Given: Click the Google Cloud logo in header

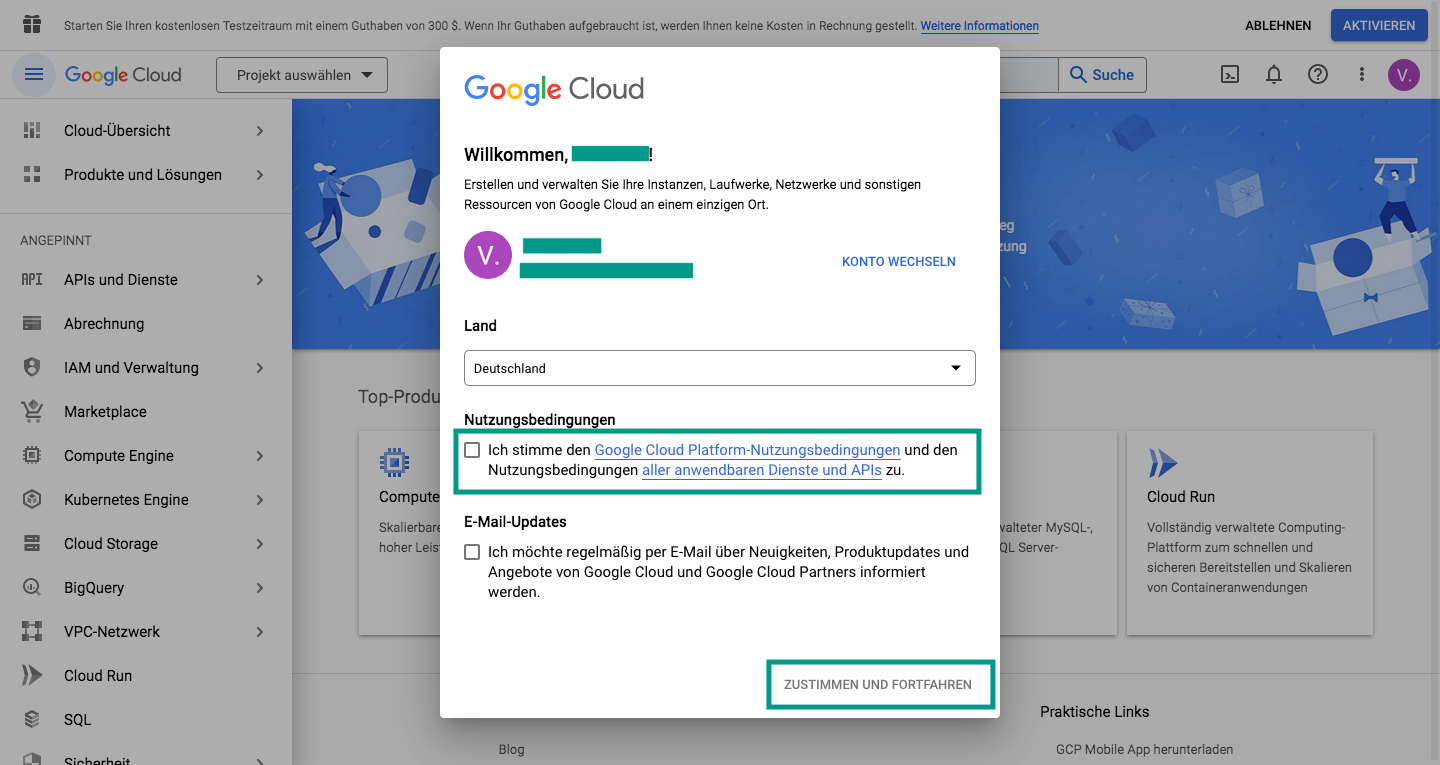Looking at the screenshot, I should click(x=123, y=75).
